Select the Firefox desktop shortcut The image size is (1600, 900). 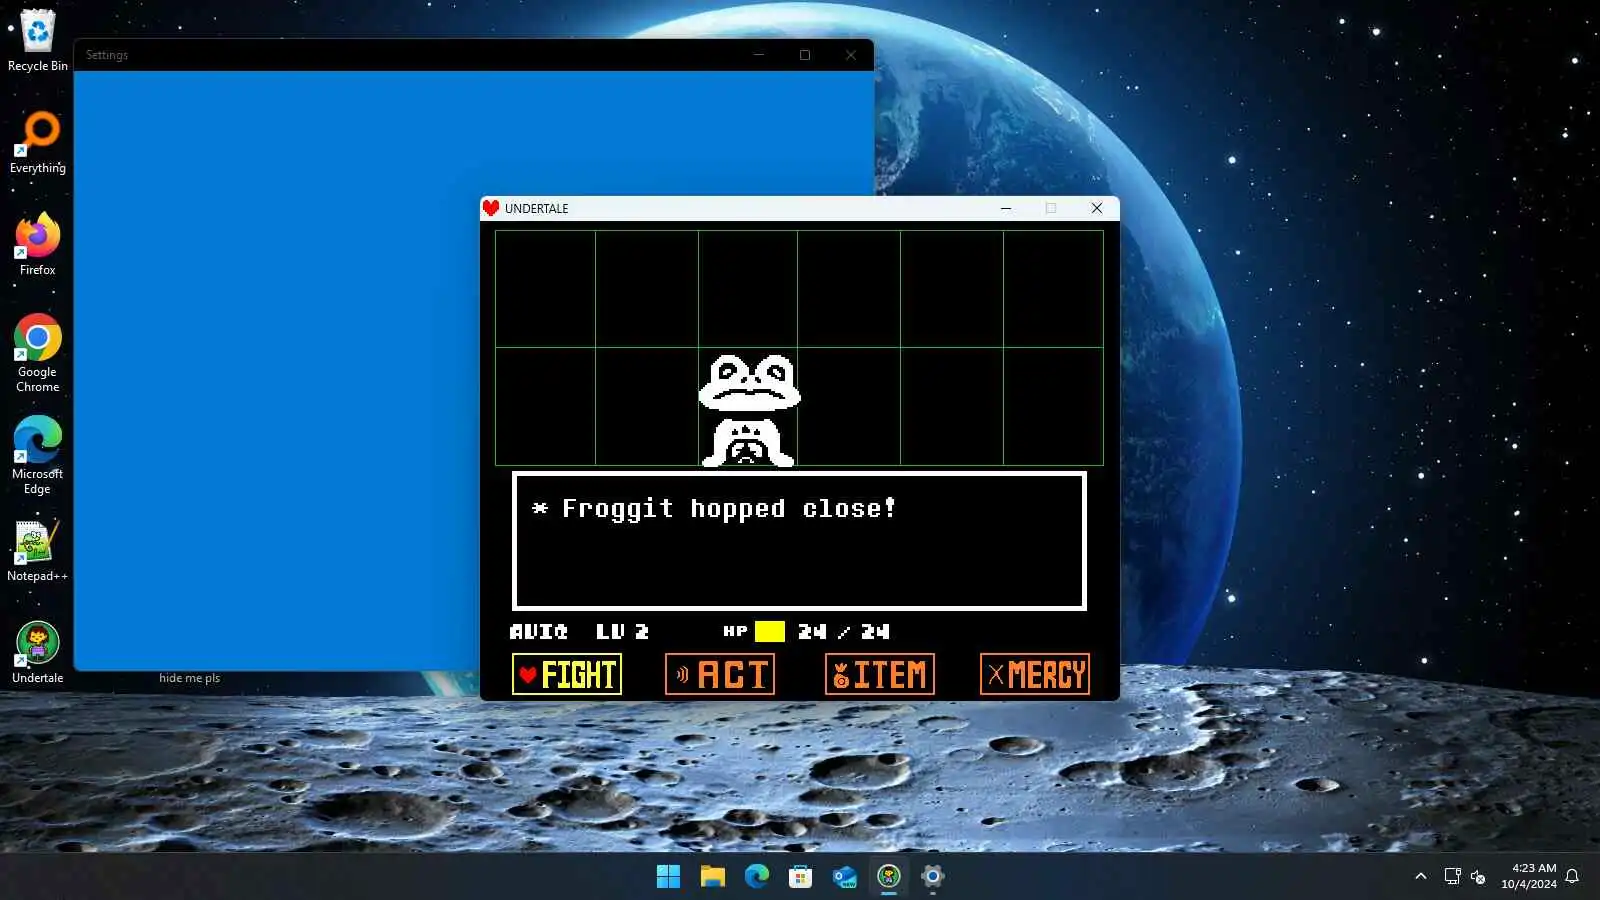coord(38,244)
